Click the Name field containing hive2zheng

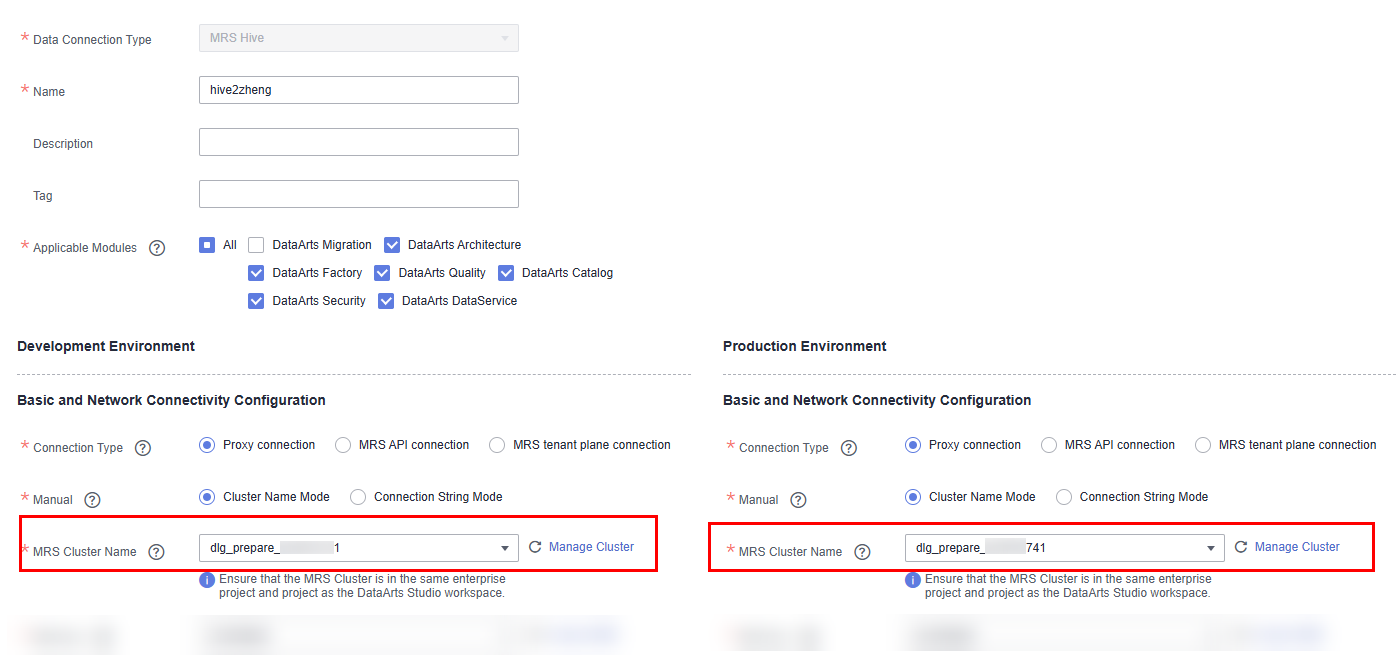click(359, 90)
